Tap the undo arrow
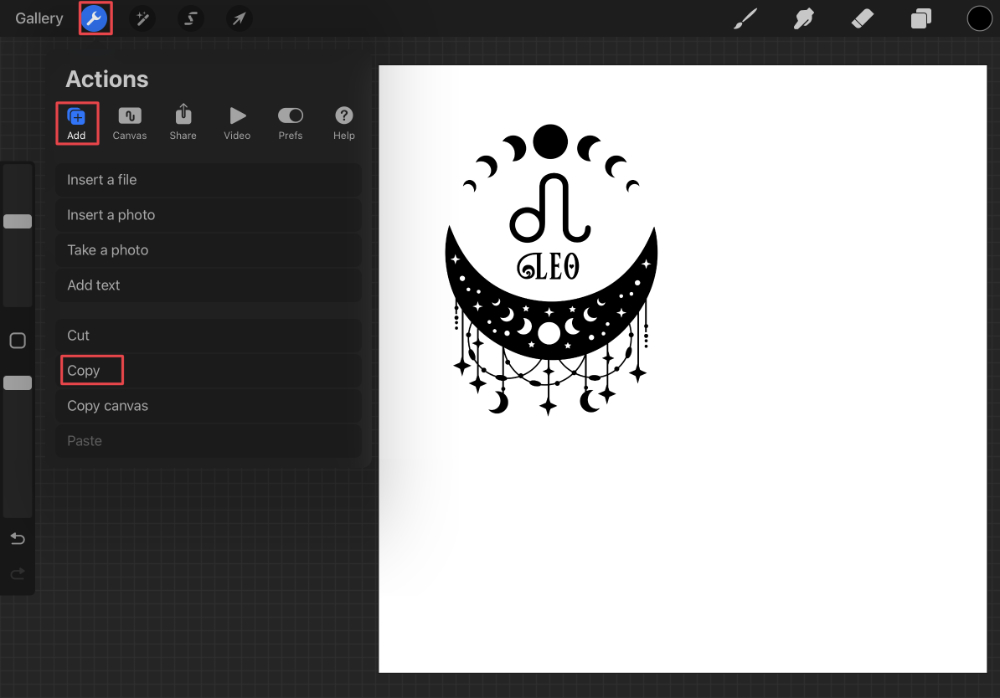This screenshot has width=1000, height=698. click(17, 538)
